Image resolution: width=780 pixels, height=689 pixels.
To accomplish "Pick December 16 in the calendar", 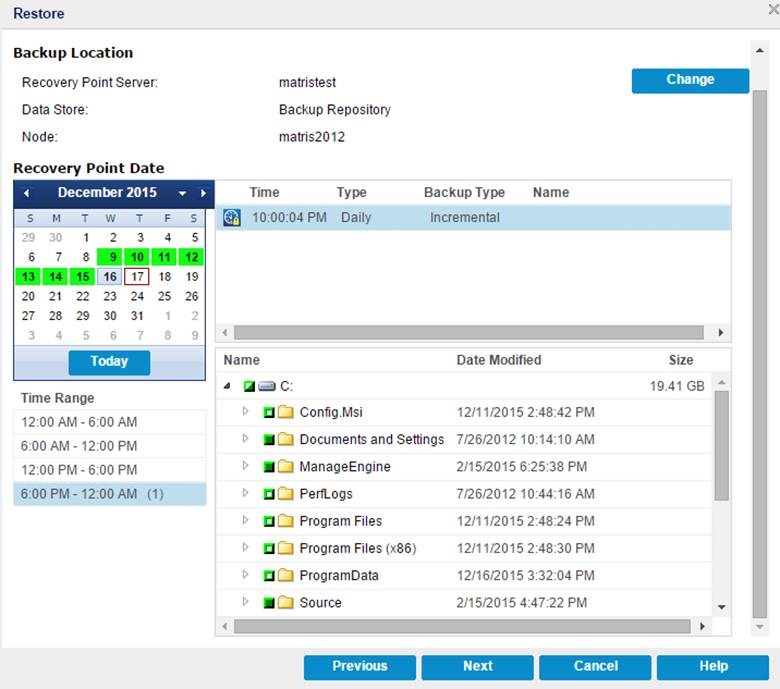I will pyautogui.click(x=110, y=277).
